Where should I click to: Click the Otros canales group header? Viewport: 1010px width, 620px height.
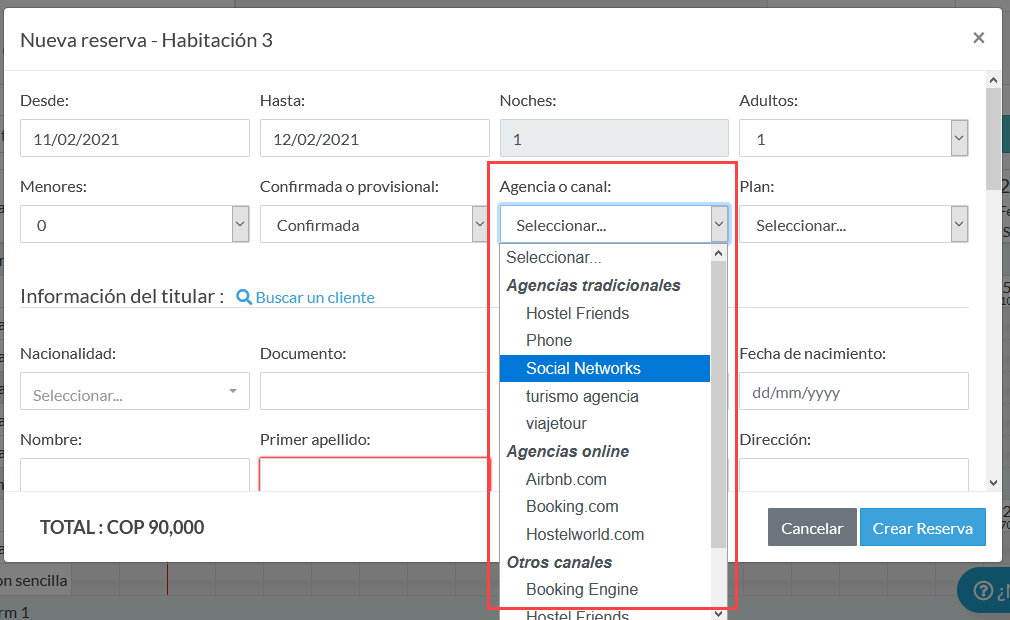559,562
